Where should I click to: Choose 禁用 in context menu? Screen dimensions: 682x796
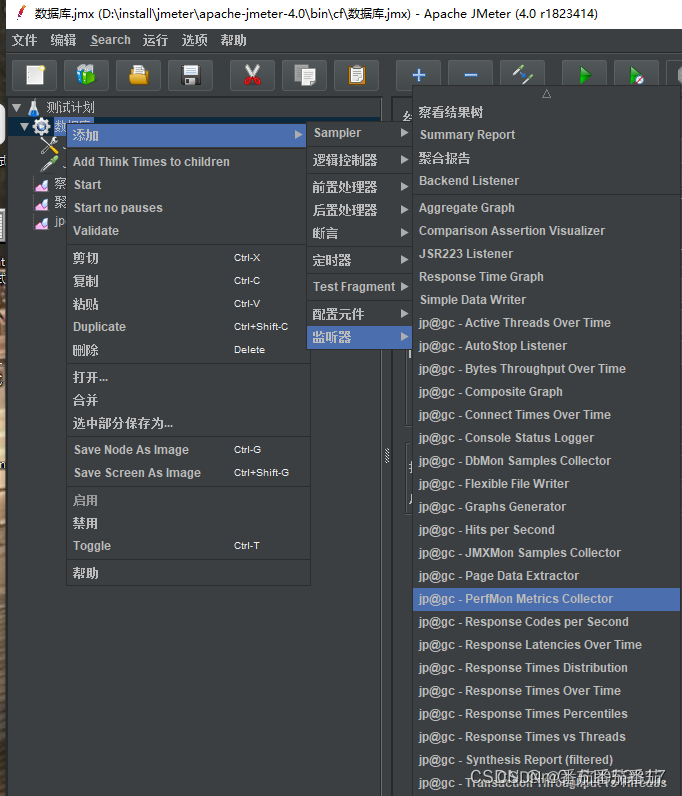click(x=188, y=523)
